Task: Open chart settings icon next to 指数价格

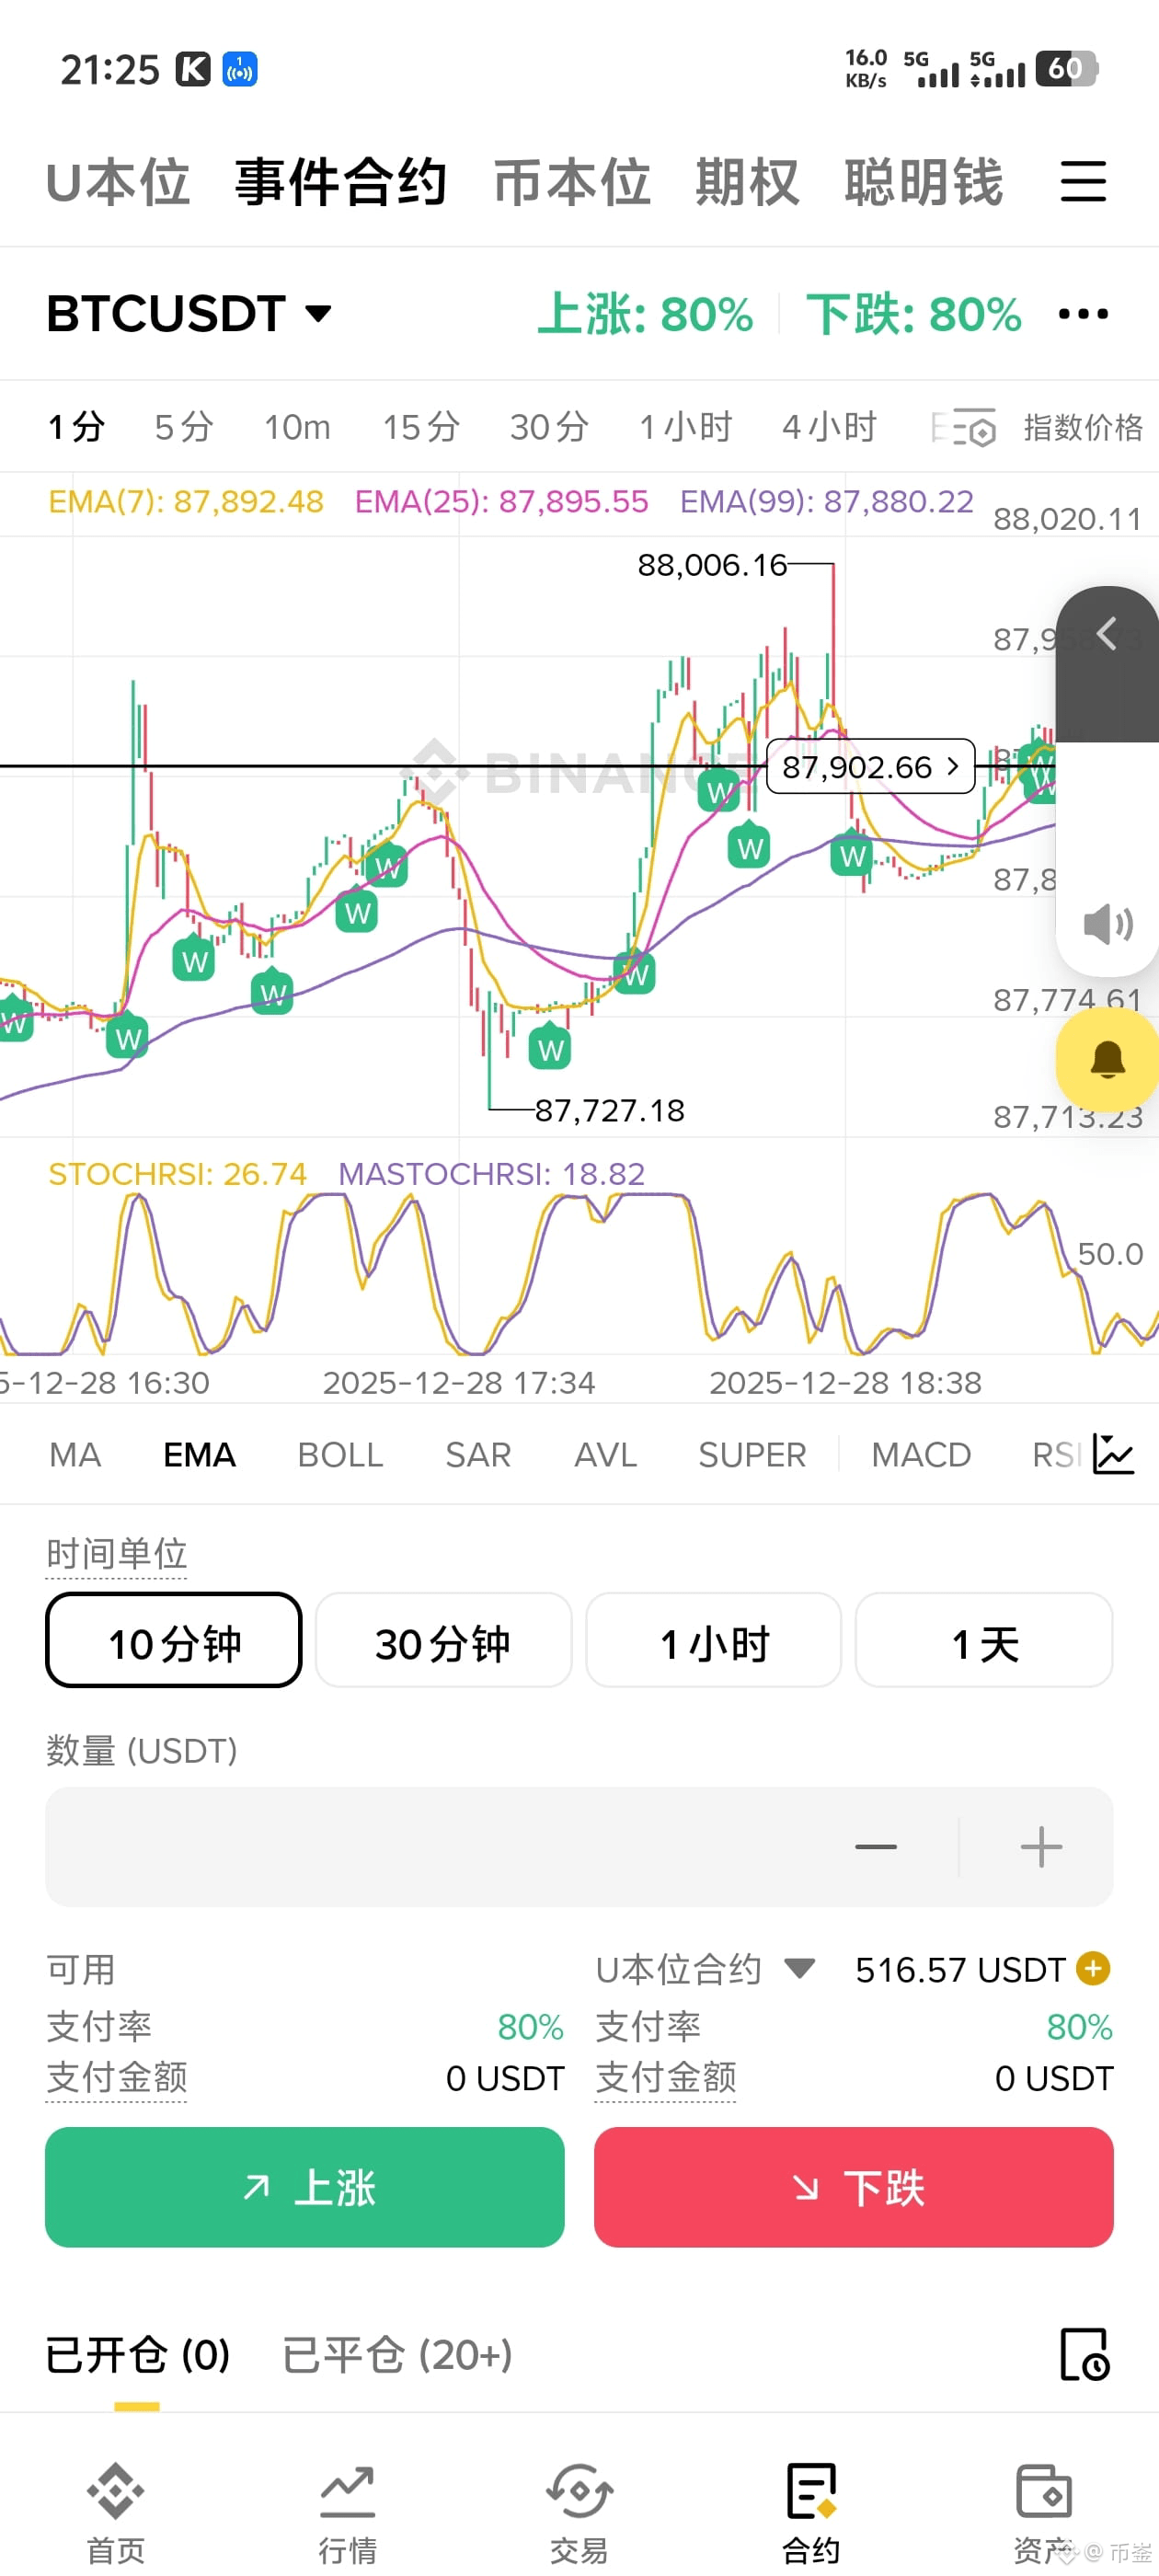Action: 974,428
